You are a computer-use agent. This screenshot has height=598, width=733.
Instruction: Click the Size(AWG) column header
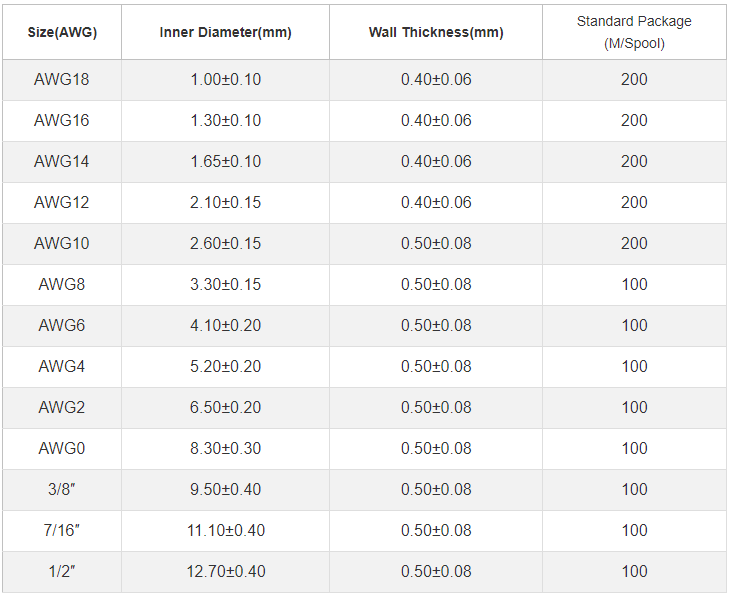click(x=62, y=32)
